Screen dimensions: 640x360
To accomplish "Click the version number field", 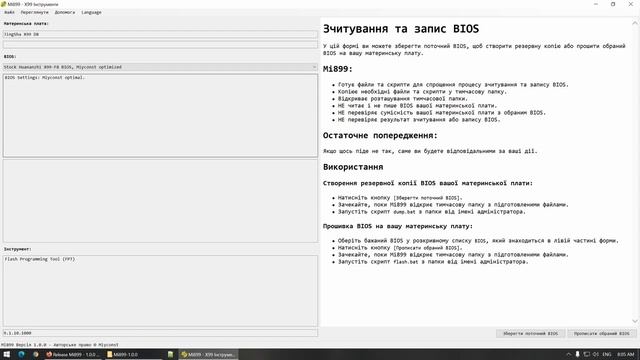I will pos(160,333).
